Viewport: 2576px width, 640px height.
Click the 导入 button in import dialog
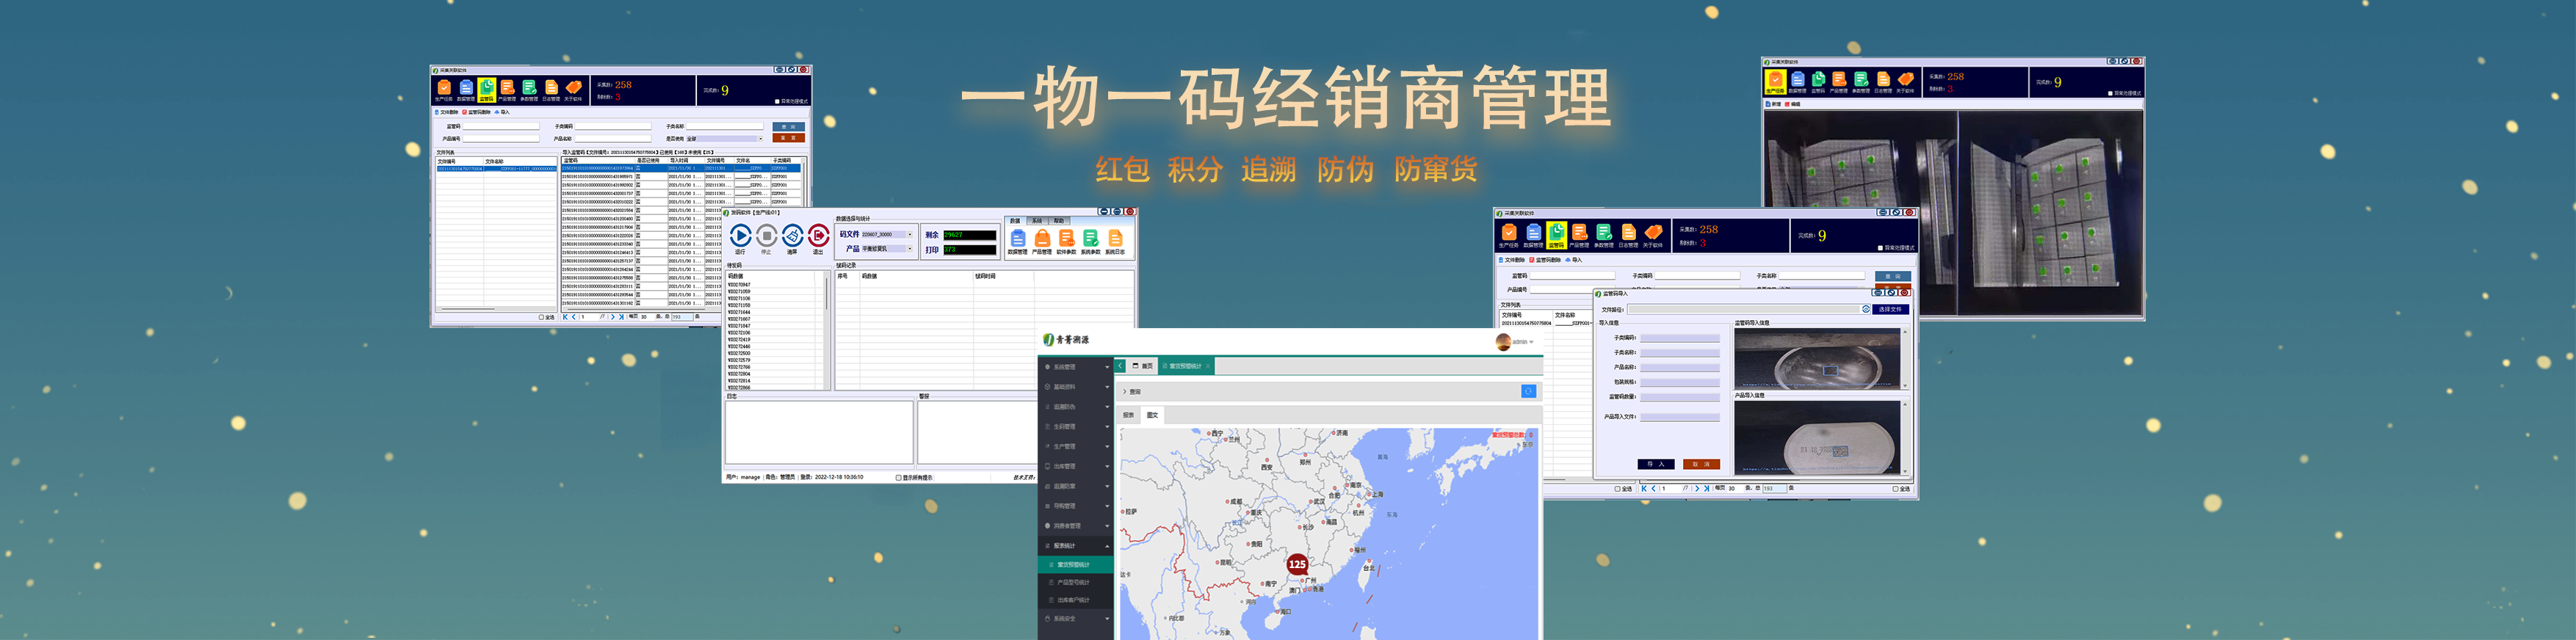click(x=1655, y=464)
